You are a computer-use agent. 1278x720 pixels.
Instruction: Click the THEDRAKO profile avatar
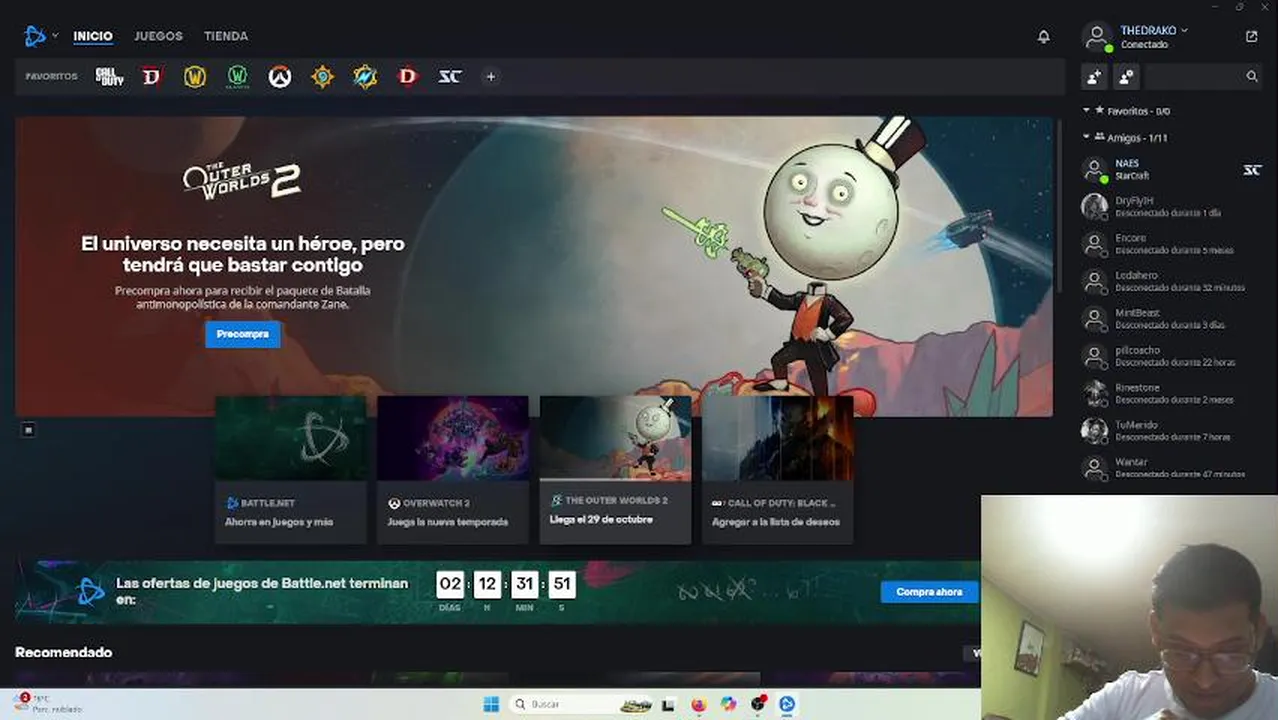[1097, 37]
